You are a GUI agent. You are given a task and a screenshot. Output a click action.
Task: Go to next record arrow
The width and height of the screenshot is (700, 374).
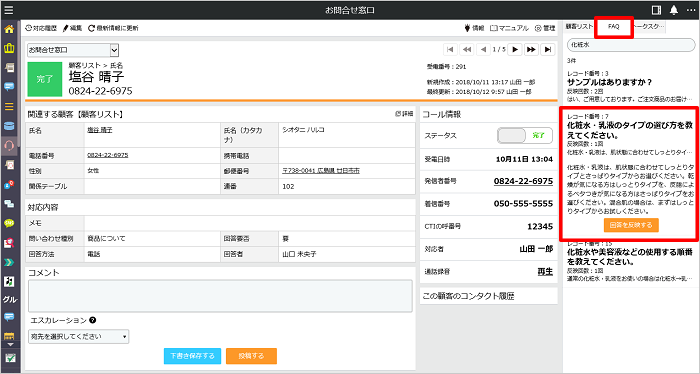pyautogui.click(x=515, y=50)
